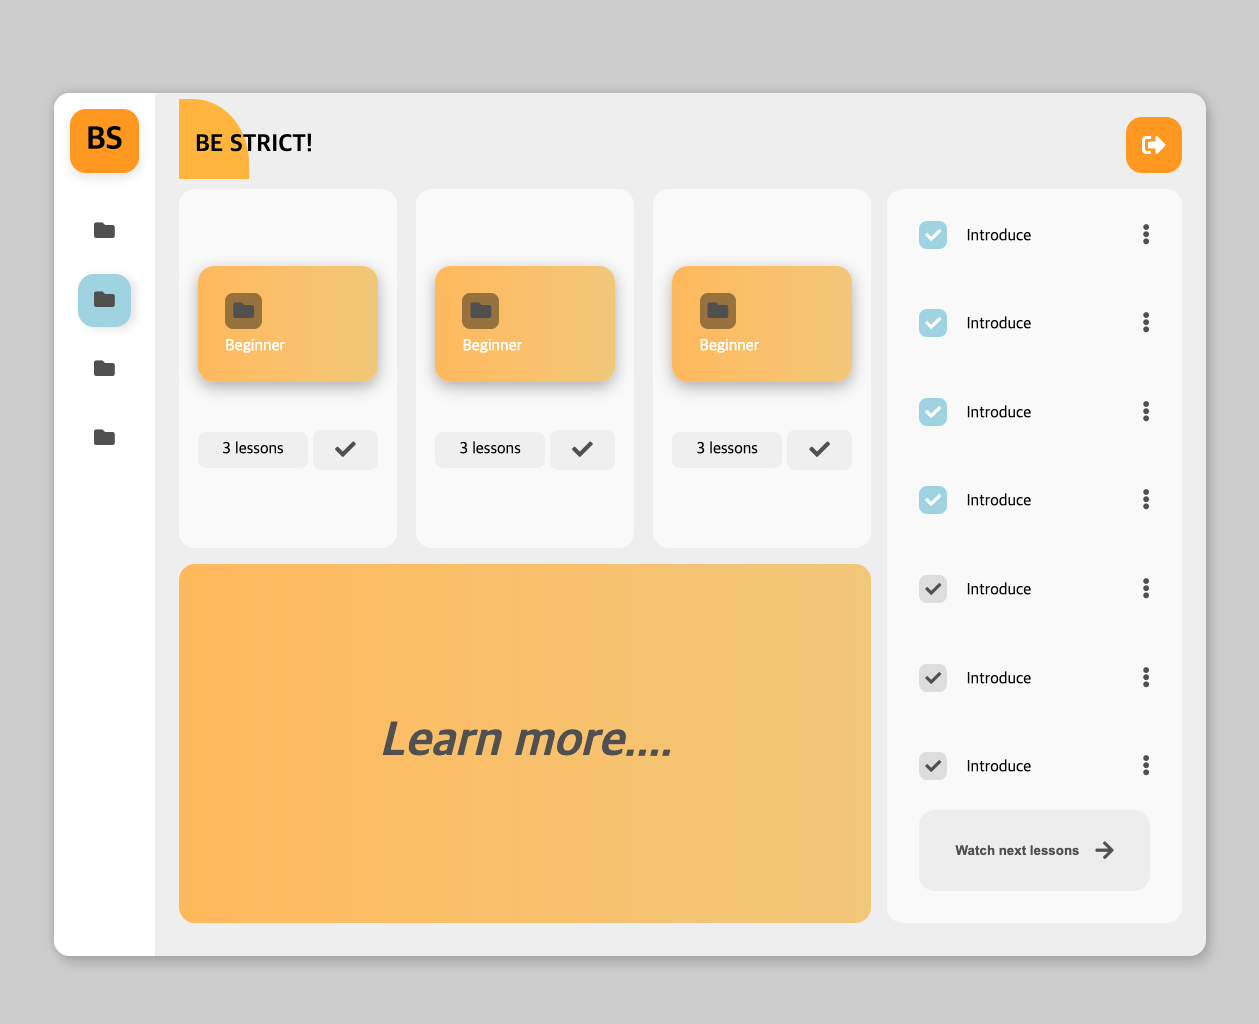
Task: Toggle the sixth Introduce checkbox
Action: 933,678
